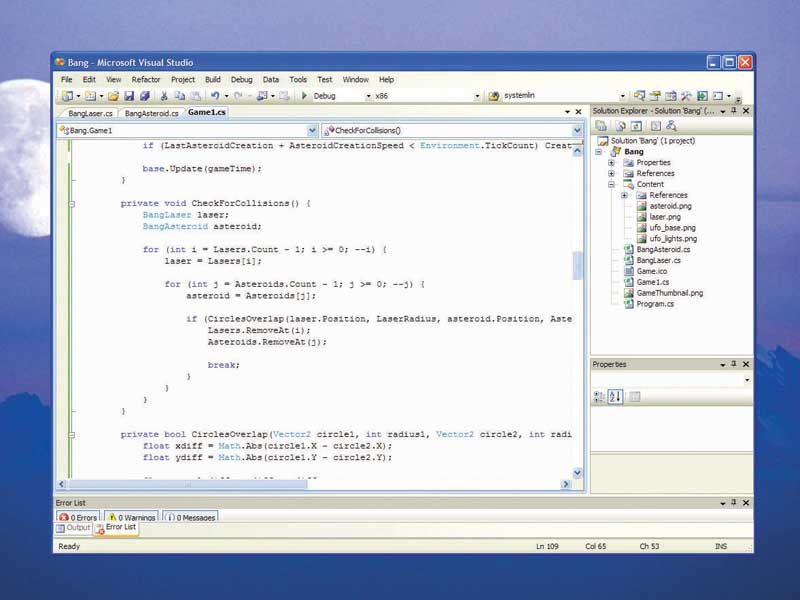Toggle the 0 Errors filter in Error List
Viewport: 800px width, 600px height.
[78, 517]
